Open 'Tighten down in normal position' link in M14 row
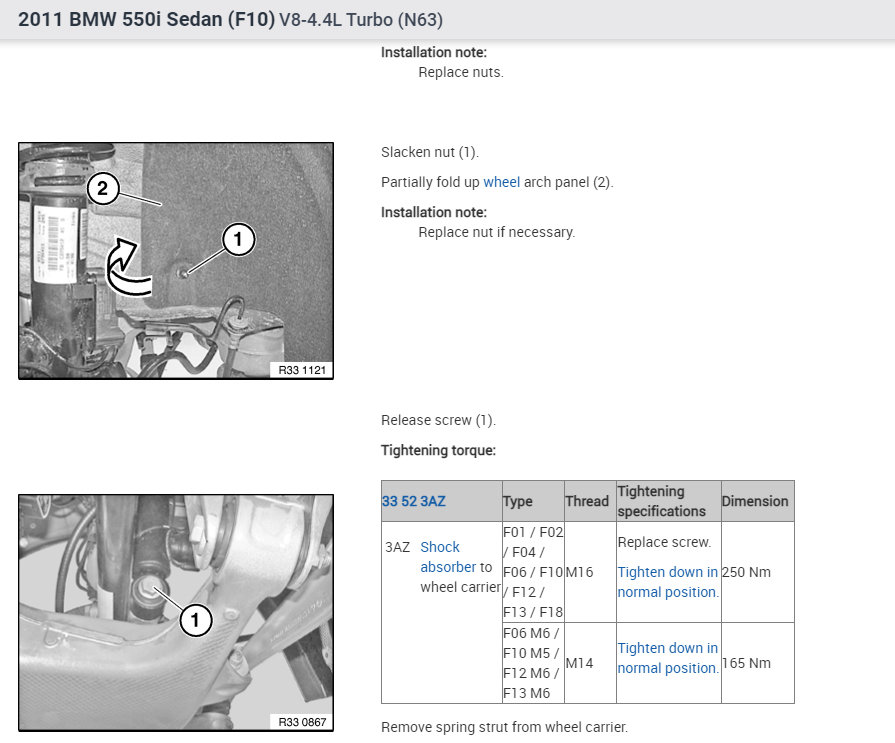 pyautogui.click(x=668, y=658)
